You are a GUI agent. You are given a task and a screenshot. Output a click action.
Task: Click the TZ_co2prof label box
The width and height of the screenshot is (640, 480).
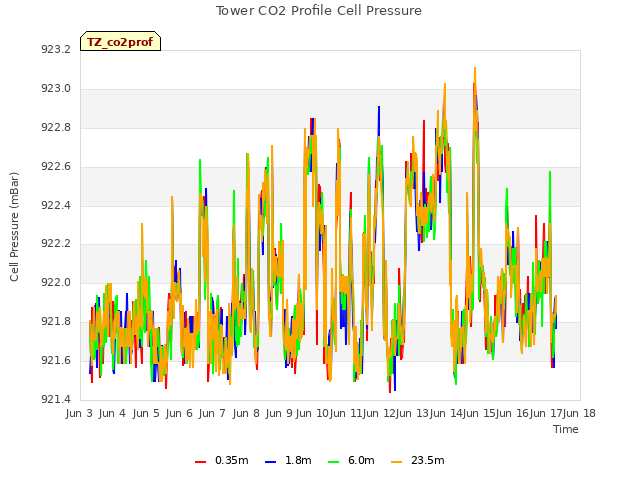(x=120, y=41)
